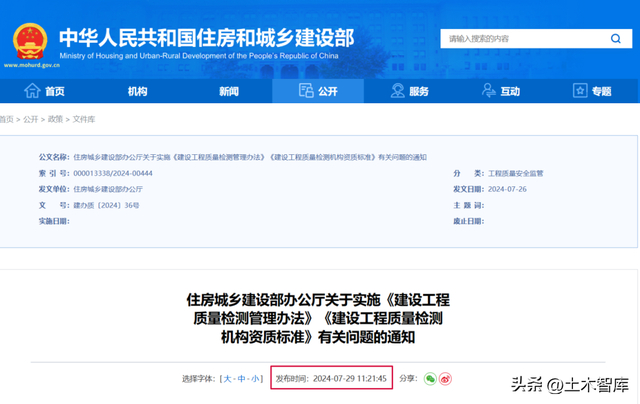
Task: Click the search magnifier icon
Action: pos(616,39)
